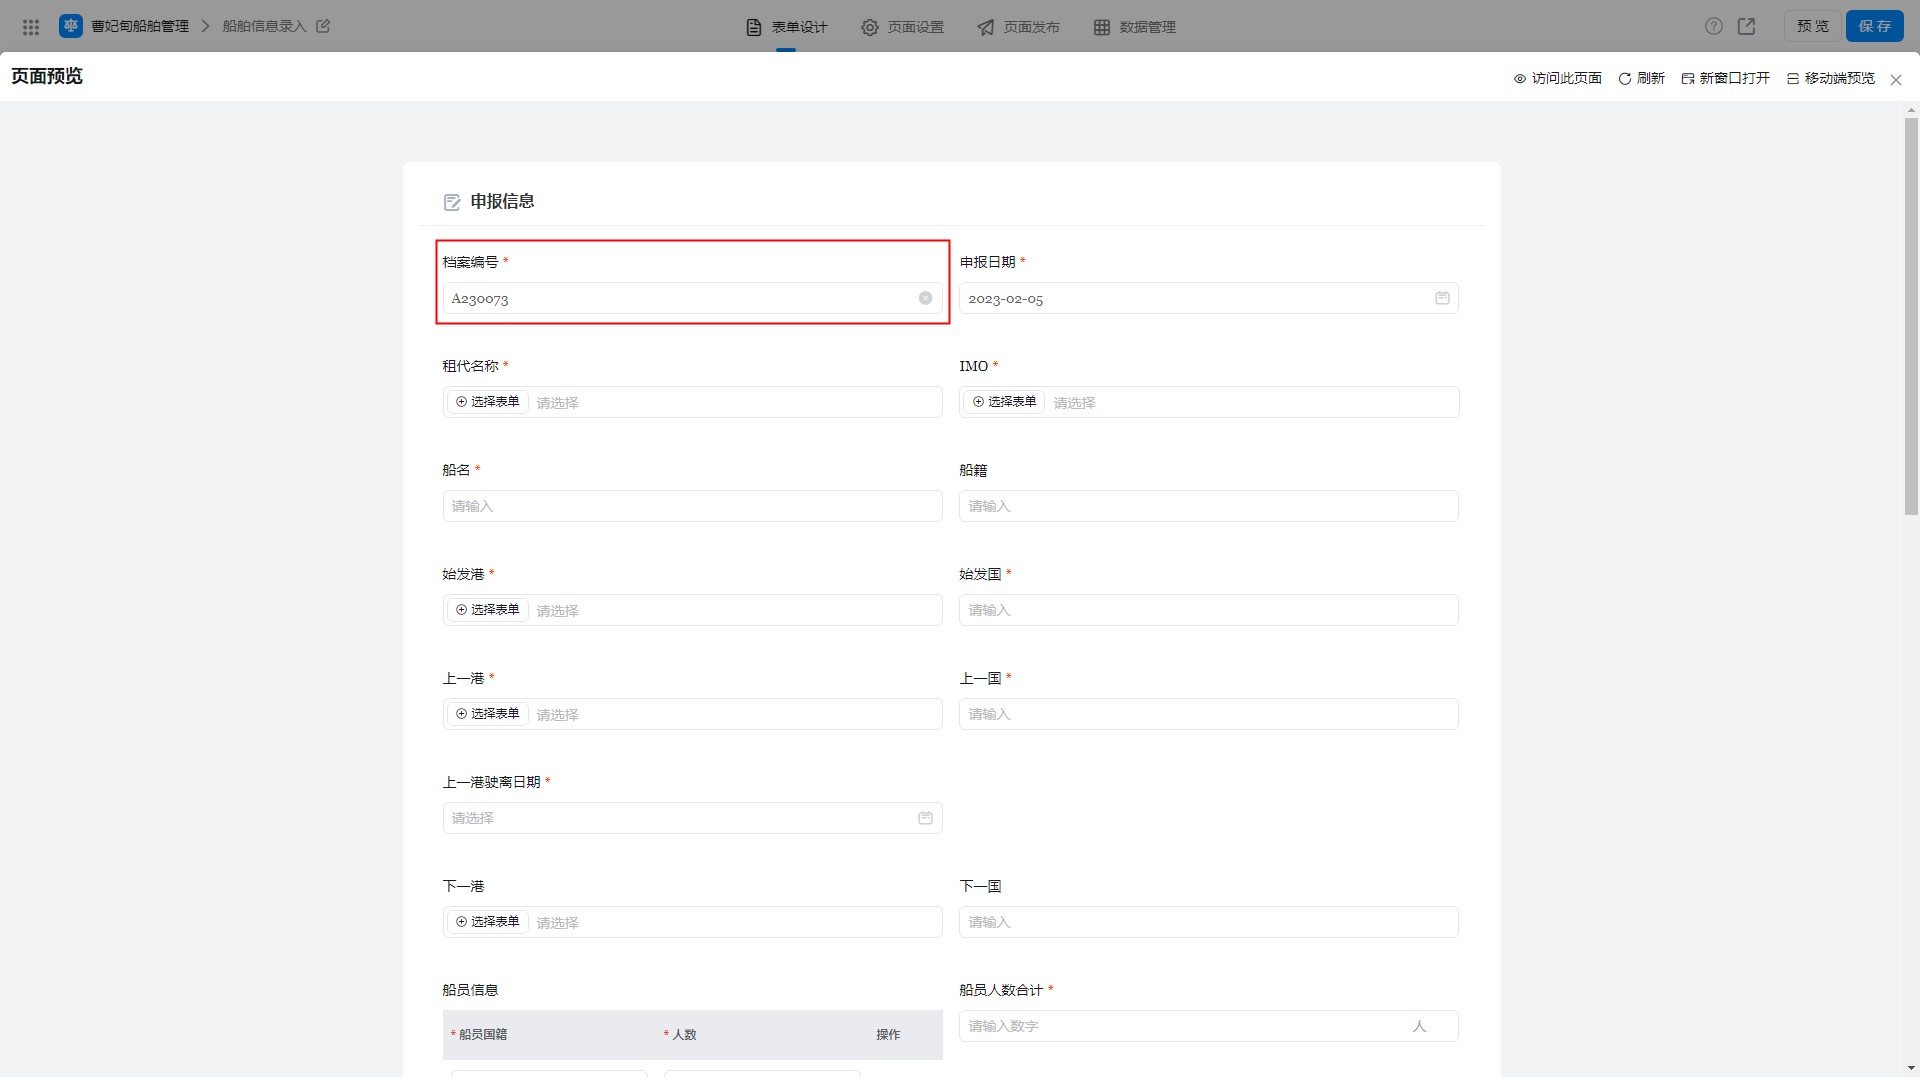This screenshot has height=1080, width=1920.
Task: Click the page vertical scrollbar thumb
Action: pyautogui.click(x=1911, y=316)
